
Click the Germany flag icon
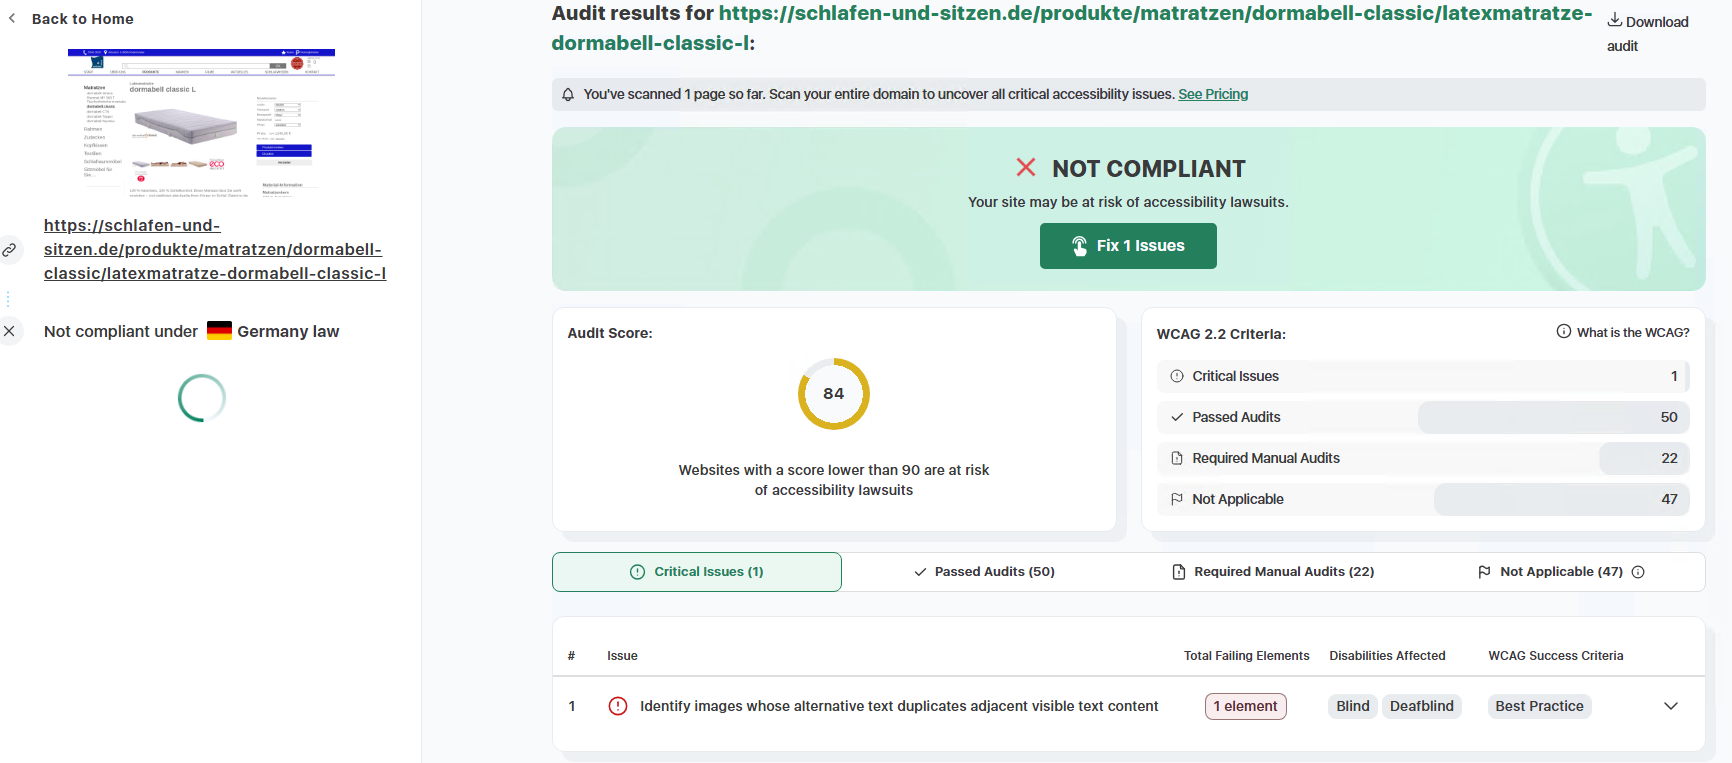[x=219, y=331]
